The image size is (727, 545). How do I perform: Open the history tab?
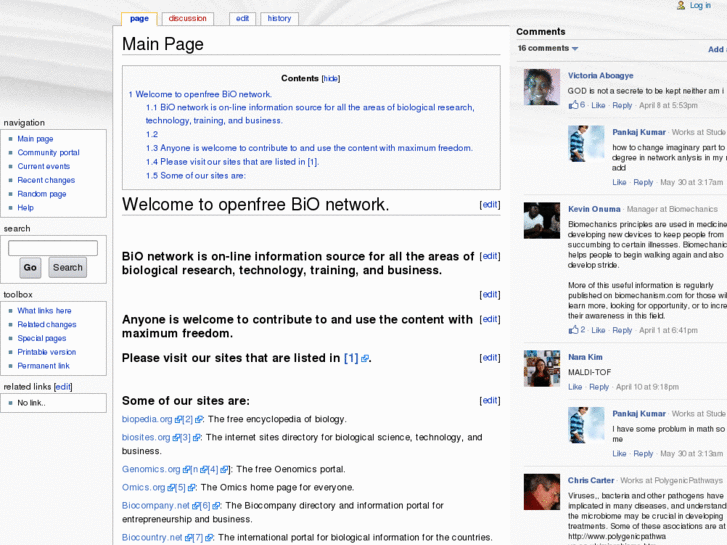point(279,19)
